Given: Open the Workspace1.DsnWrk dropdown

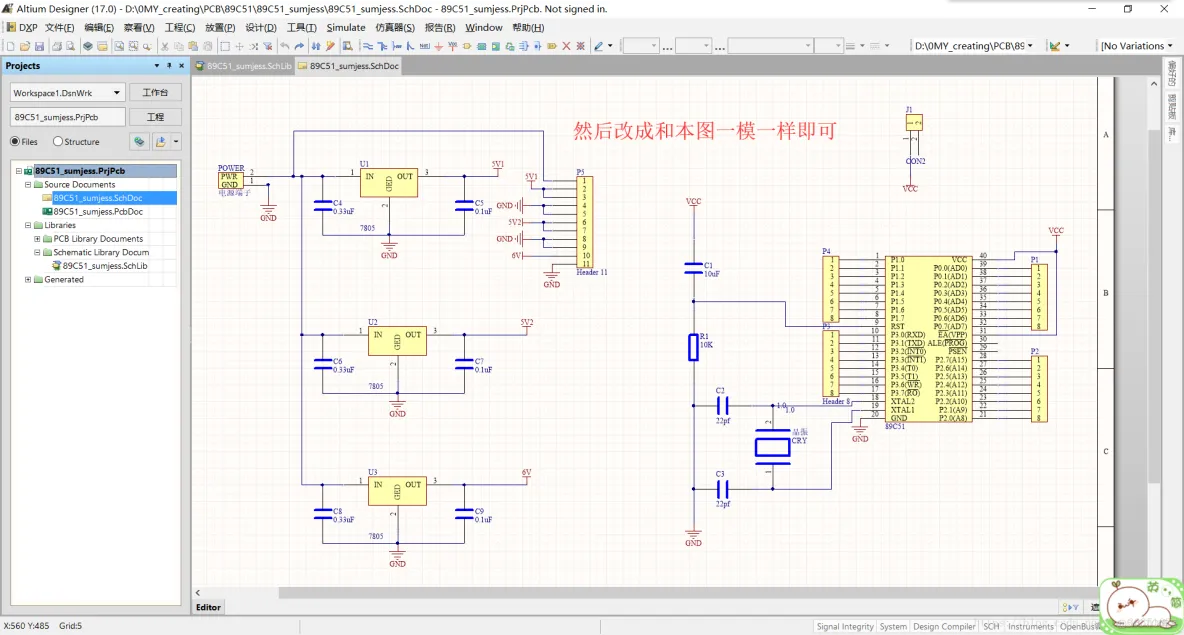Looking at the screenshot, I should click(x=116, y=93).
